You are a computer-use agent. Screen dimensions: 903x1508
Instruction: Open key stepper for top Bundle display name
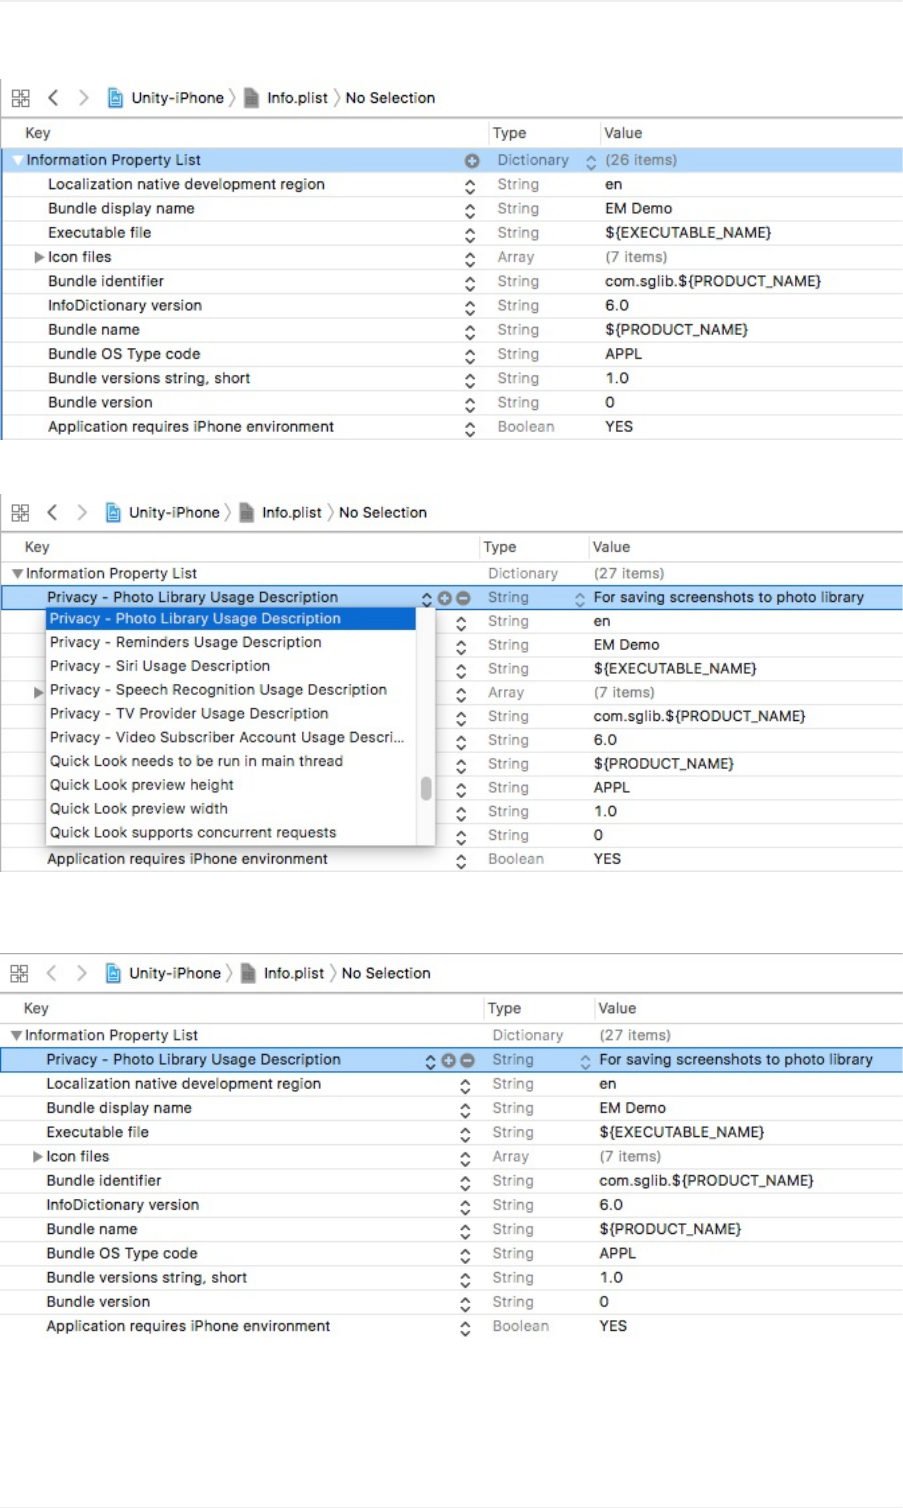(x=470, y=210)
